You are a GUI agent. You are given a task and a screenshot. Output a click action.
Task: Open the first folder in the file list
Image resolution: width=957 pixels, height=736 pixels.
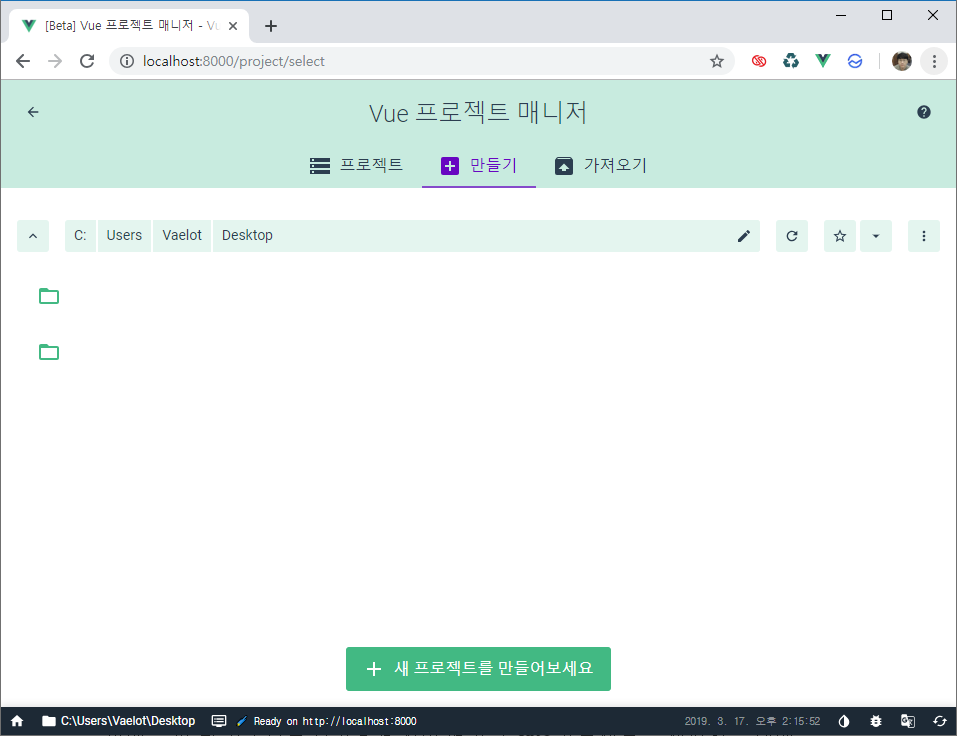point(49,296)
